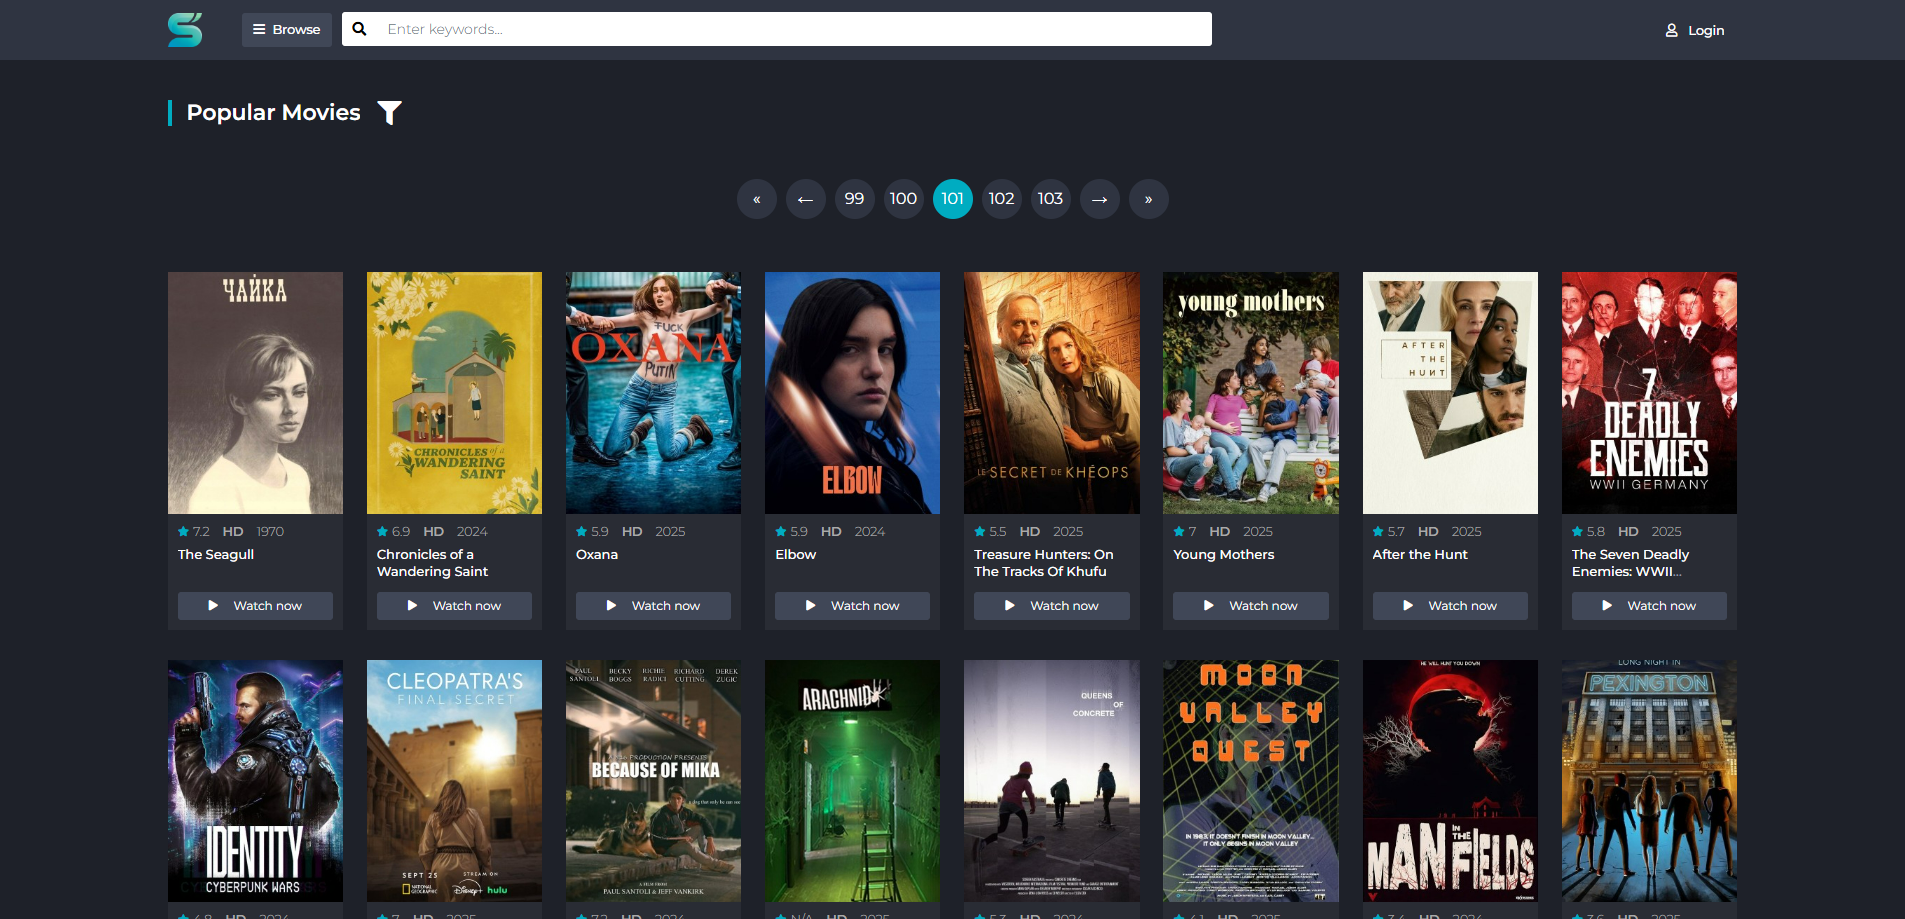Image resolution: width=1905 pixels, height=919 pixels.
Task: Click Watch now for Chronicles of a Wandering Saint
Action: [x=454, y=606]
